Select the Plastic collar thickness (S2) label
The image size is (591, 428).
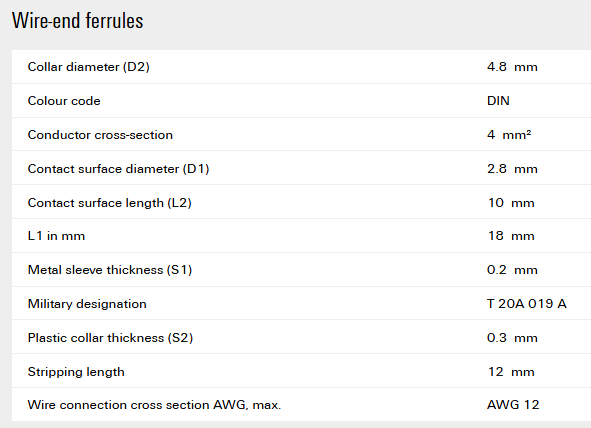pyautogui.click(x=110, y=338)
